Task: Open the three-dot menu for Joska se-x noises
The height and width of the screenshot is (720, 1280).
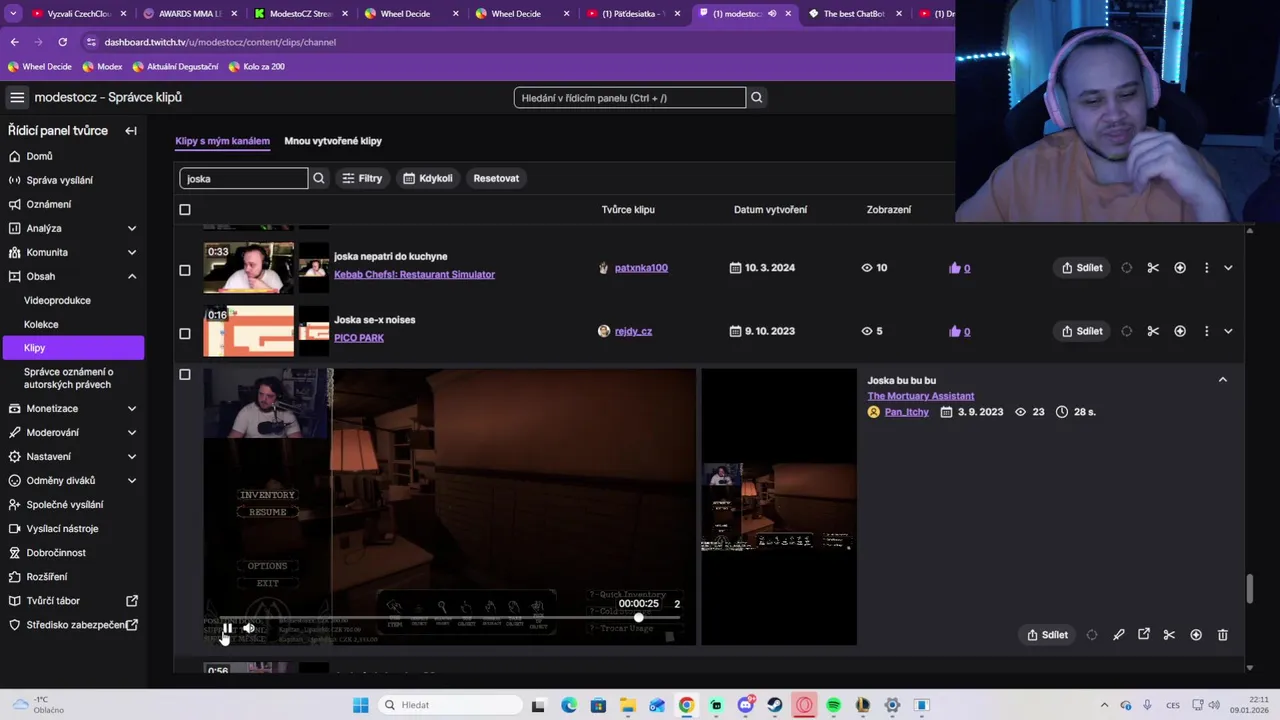Action: tap(1206, 331)
